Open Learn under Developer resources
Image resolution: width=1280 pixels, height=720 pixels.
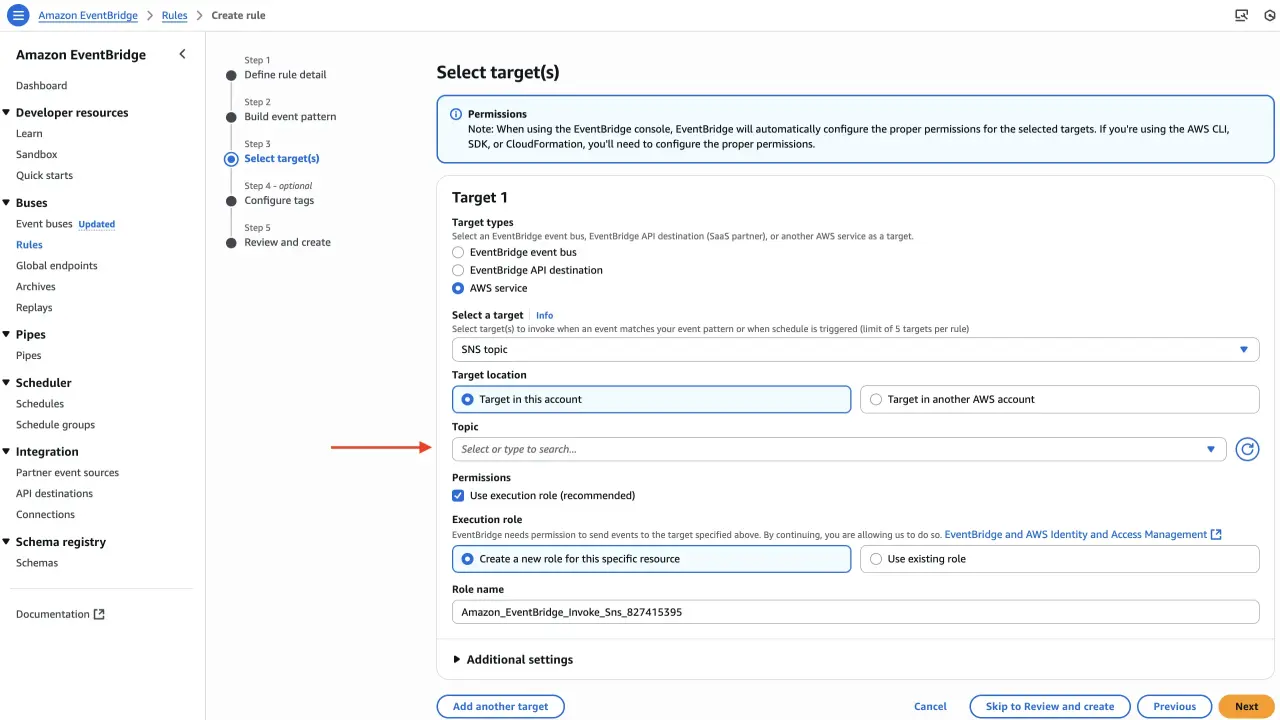pos(29,134)
